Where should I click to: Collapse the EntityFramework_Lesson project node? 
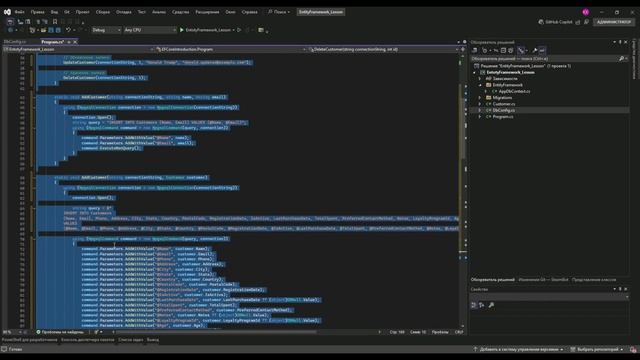pyautogui.click(x=474, y=72)
